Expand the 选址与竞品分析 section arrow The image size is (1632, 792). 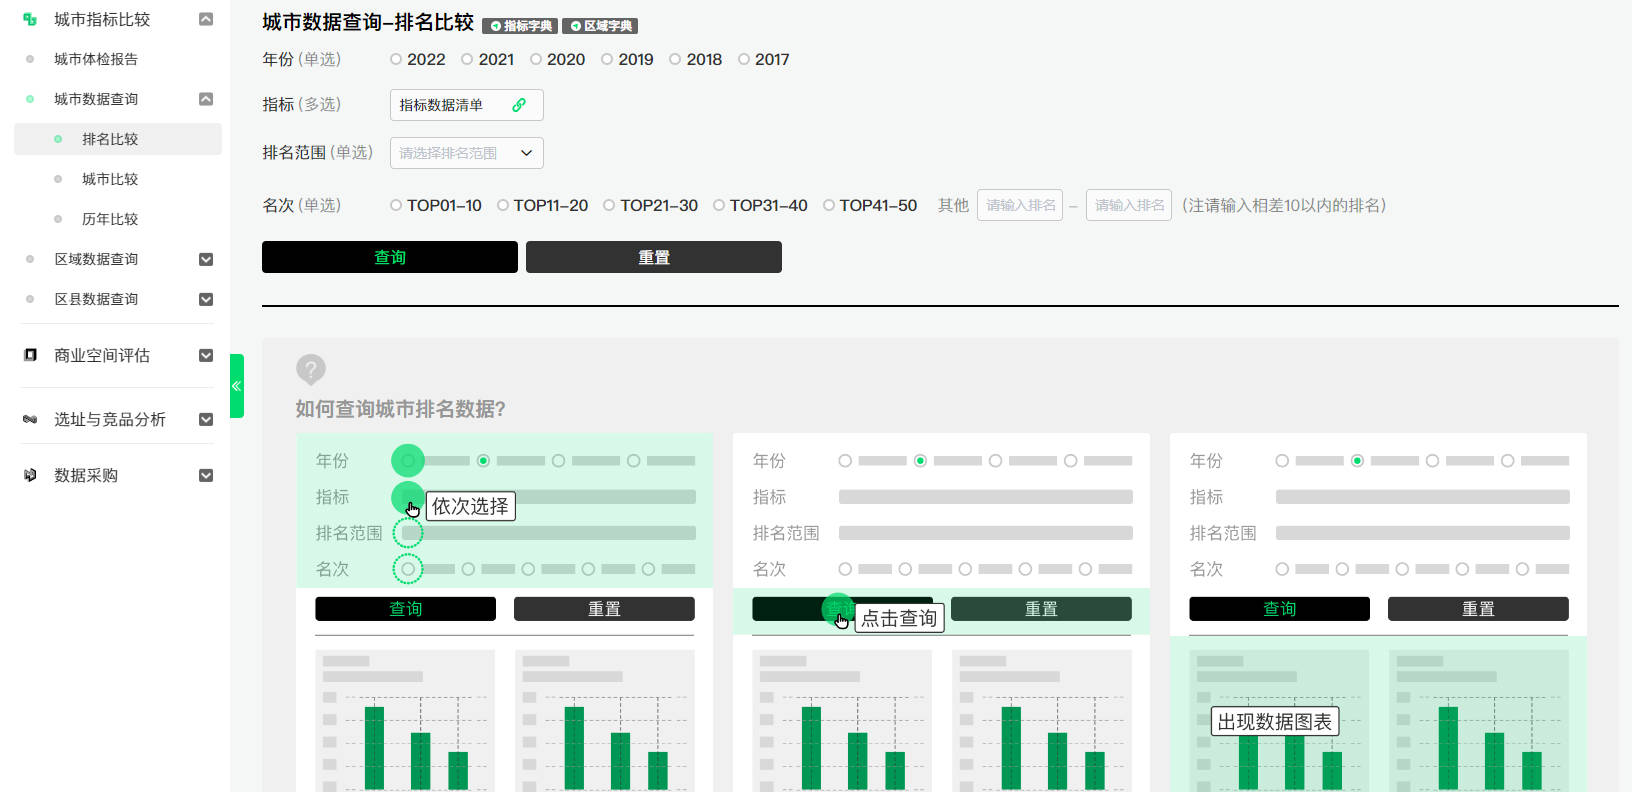(x=206, y=419)
